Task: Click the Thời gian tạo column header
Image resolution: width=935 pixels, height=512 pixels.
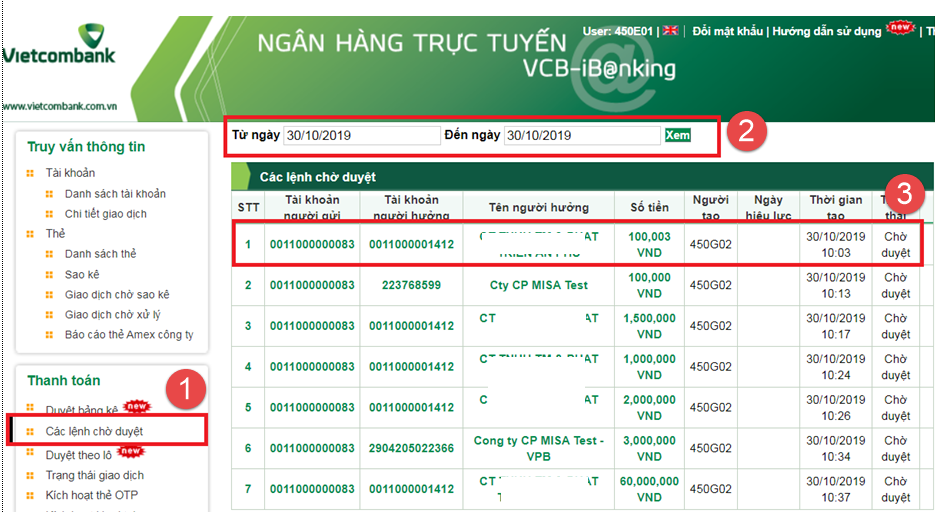Action: [x=835, y=207]
